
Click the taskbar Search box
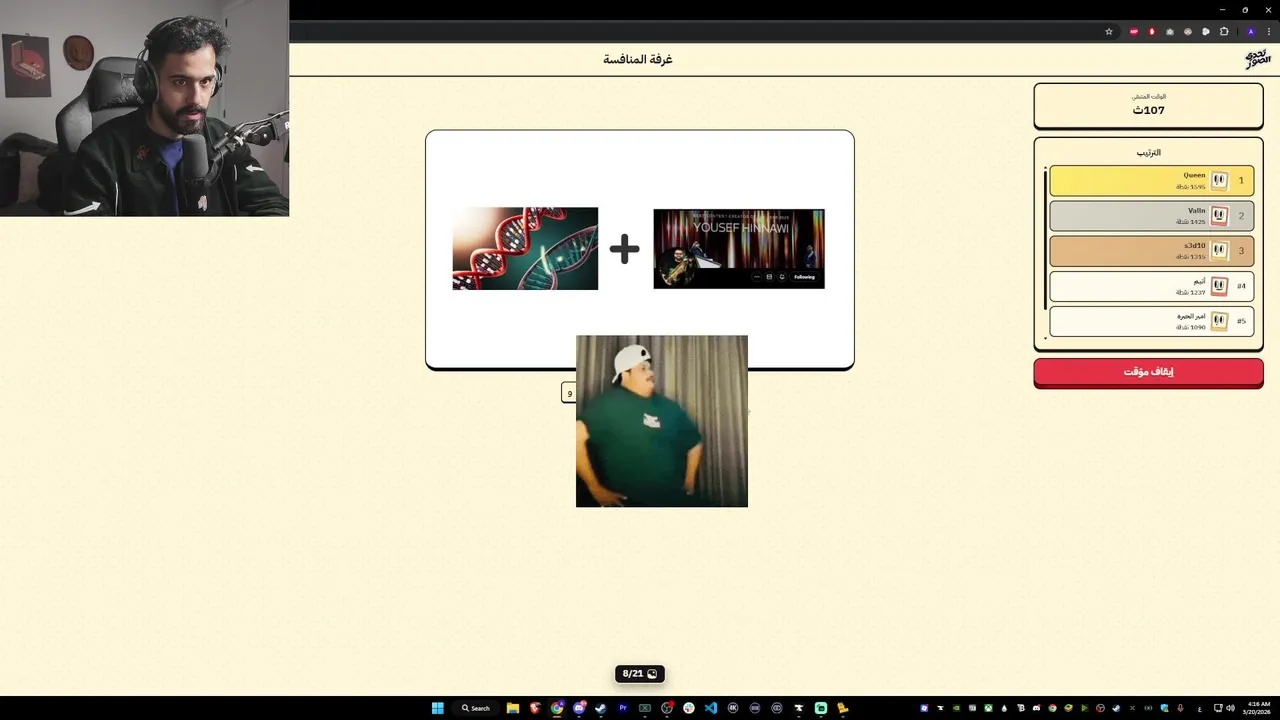(476, 708)
